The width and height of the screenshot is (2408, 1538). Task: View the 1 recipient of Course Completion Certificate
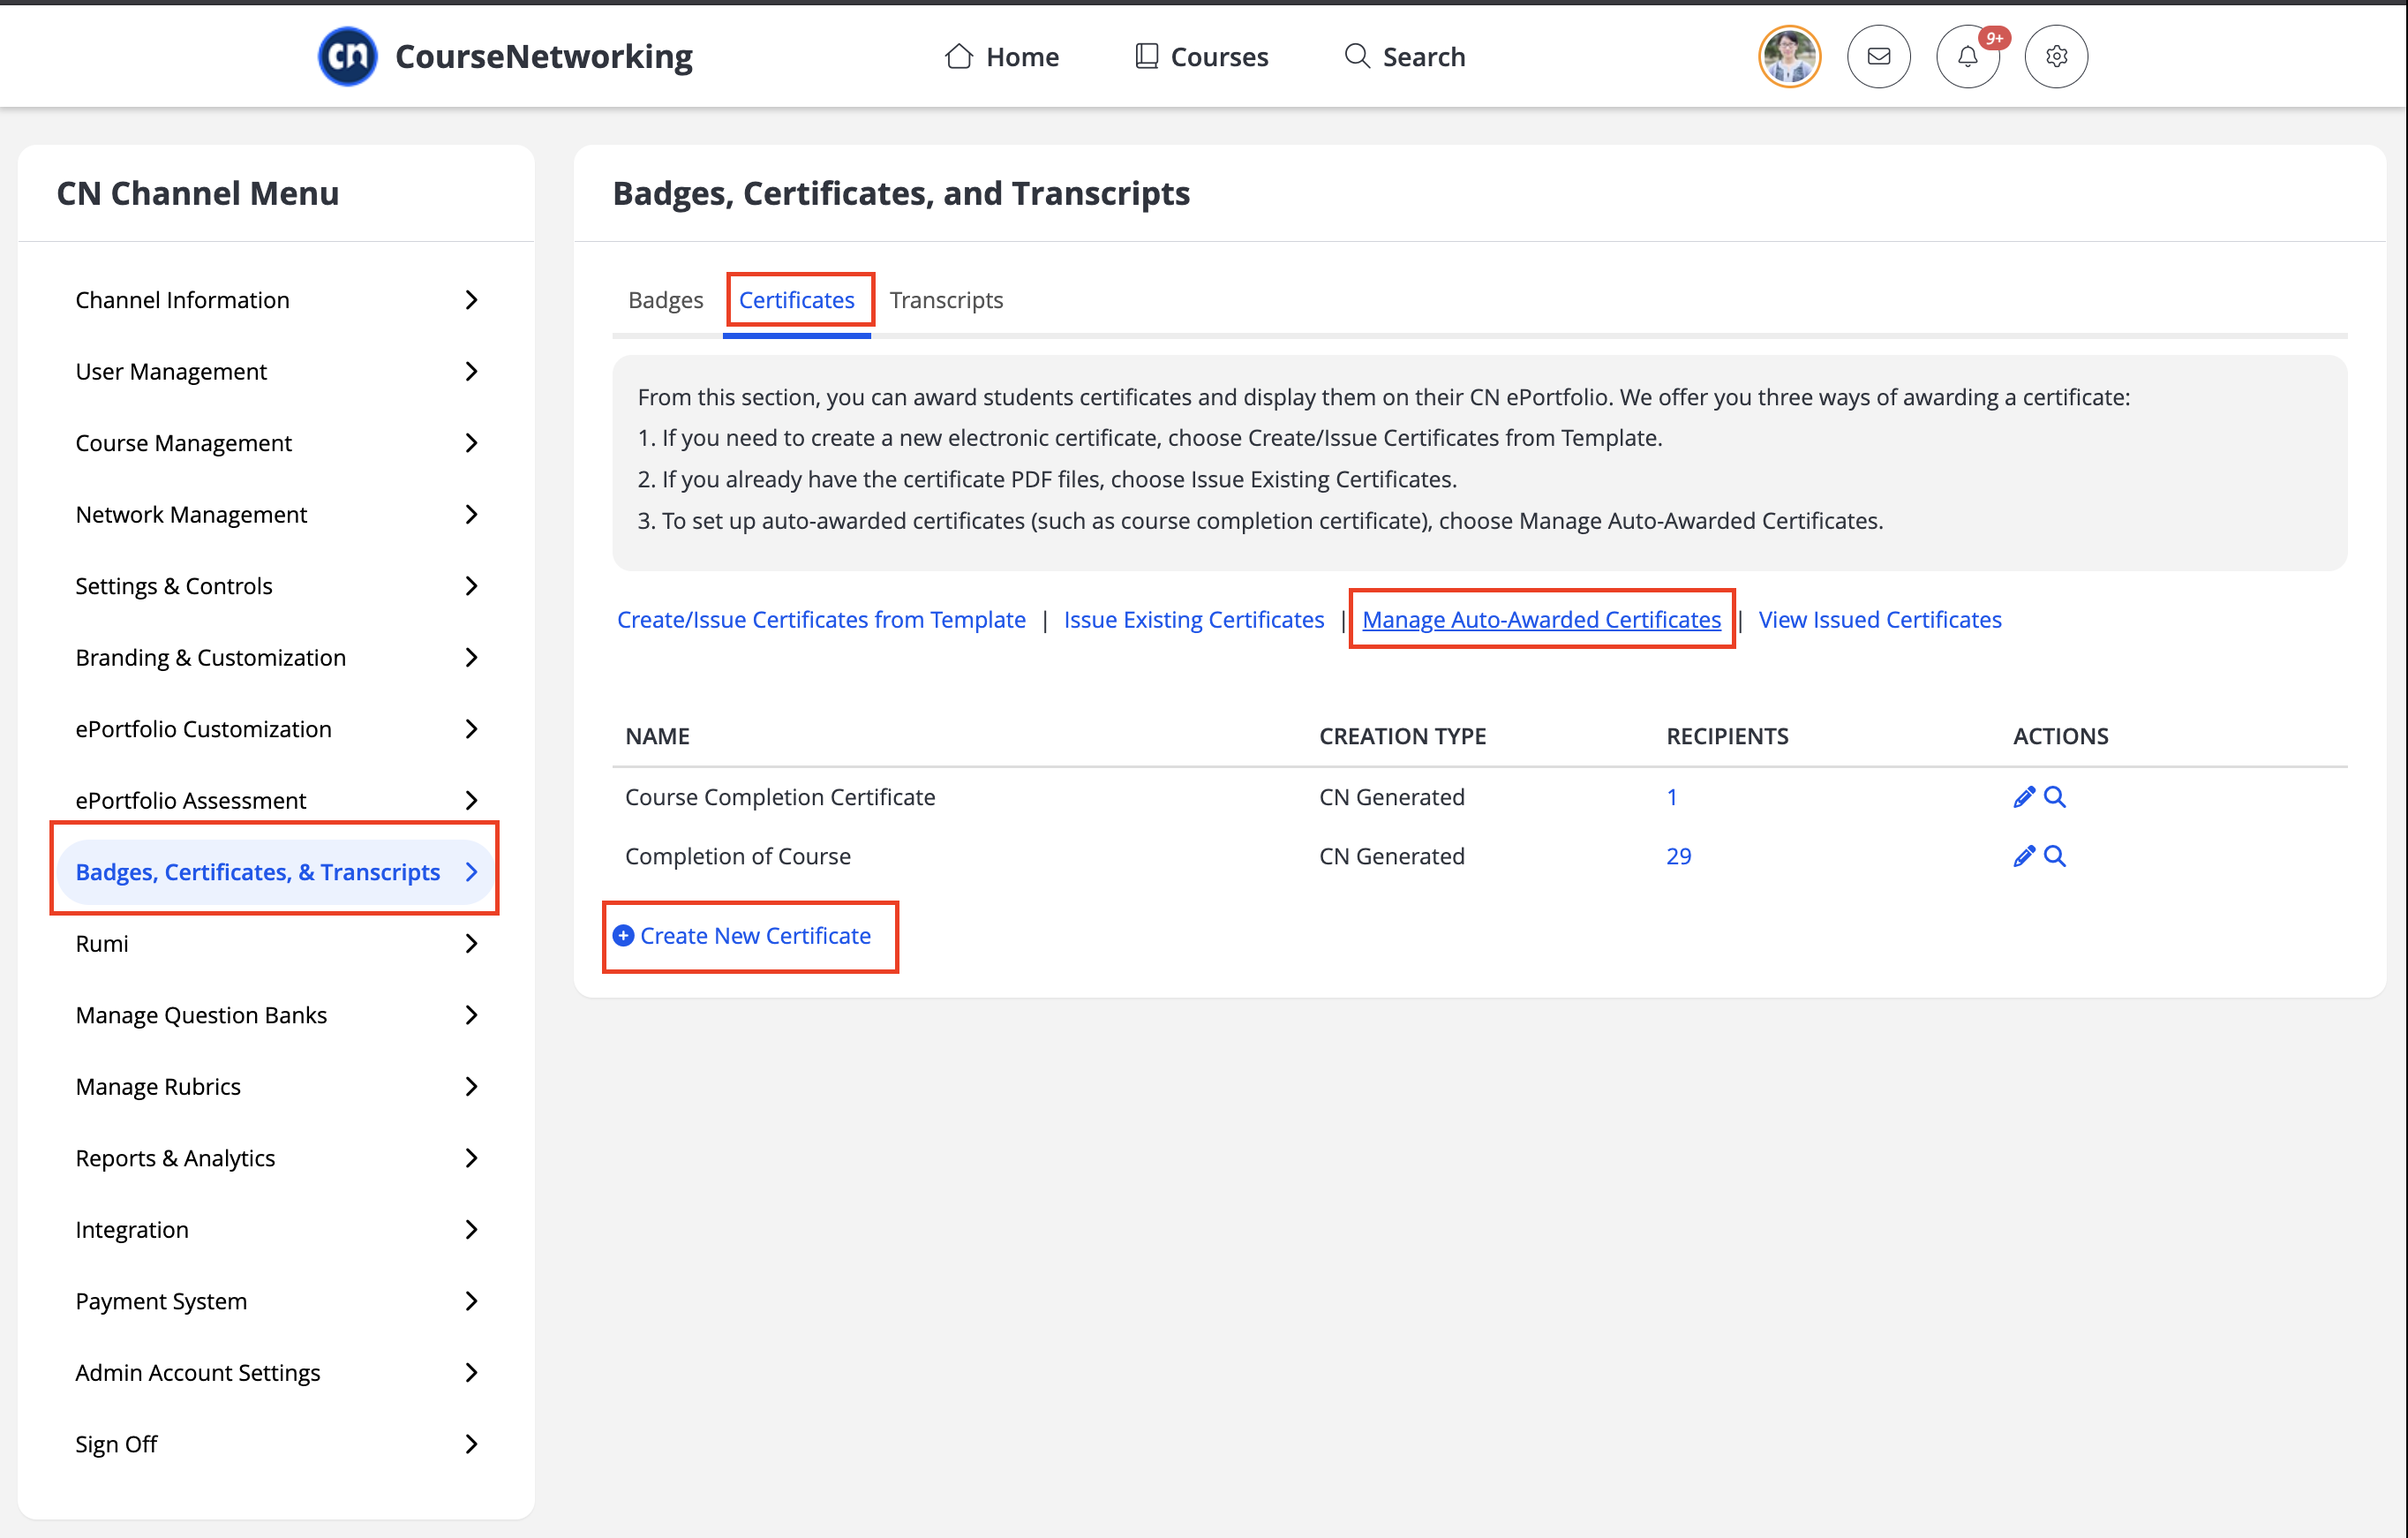1671,797
